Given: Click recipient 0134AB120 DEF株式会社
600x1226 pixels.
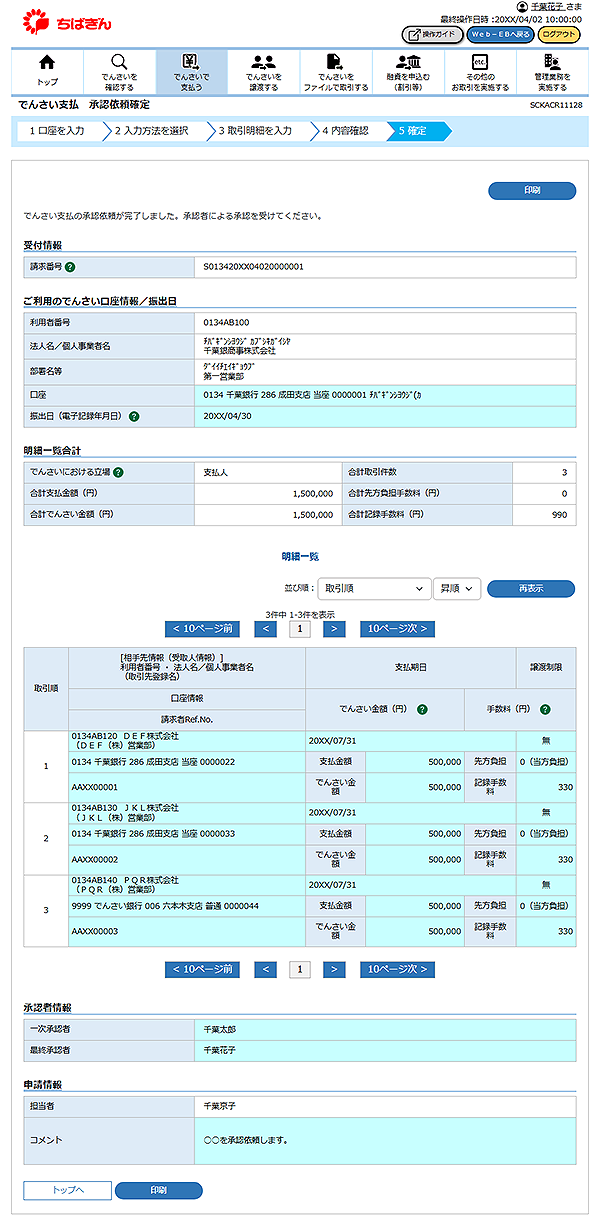Looking at the screenshot, I should pos(125,735).
